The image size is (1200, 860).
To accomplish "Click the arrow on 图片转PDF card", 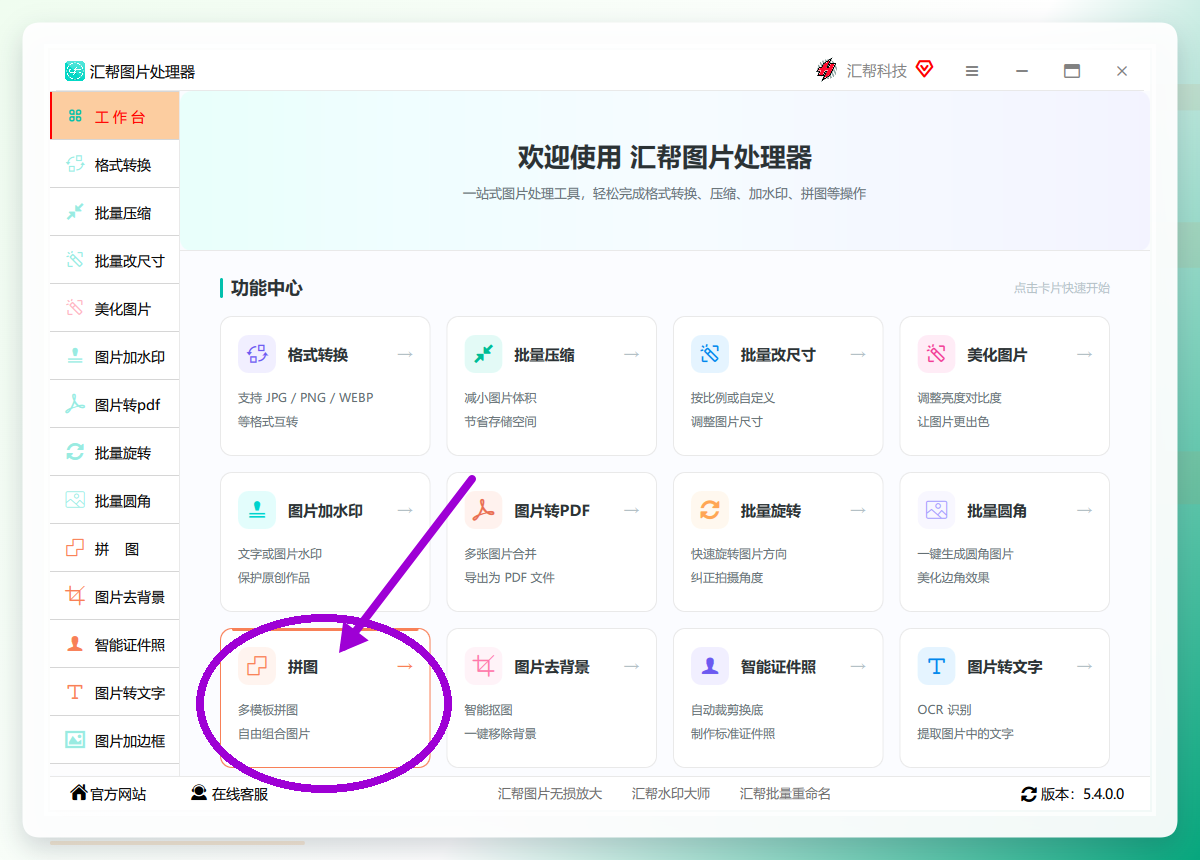I will [631, 510].
